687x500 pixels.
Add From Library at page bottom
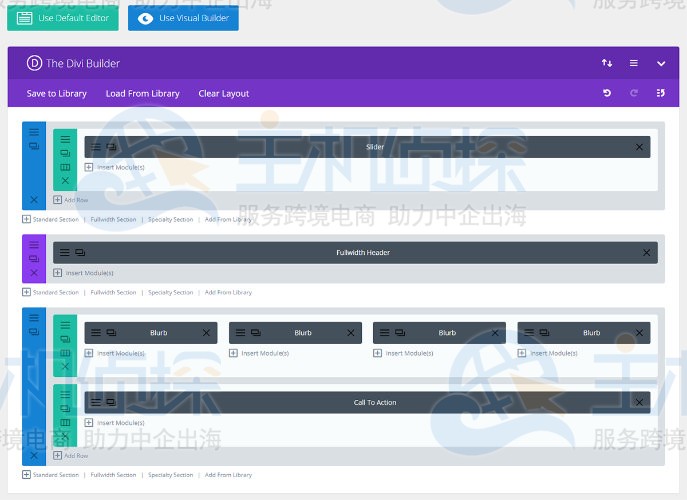(228, 475)
